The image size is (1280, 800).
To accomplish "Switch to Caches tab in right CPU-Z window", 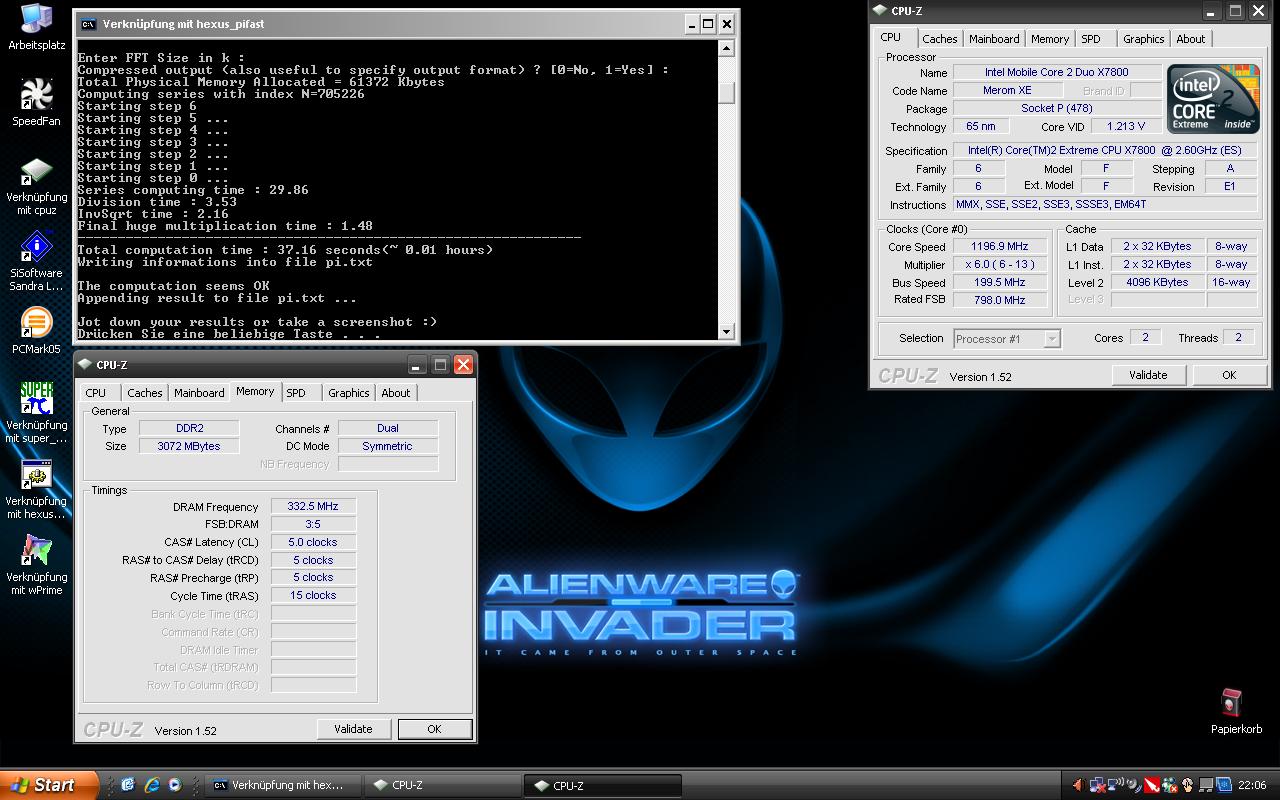I will pos(939,39).
